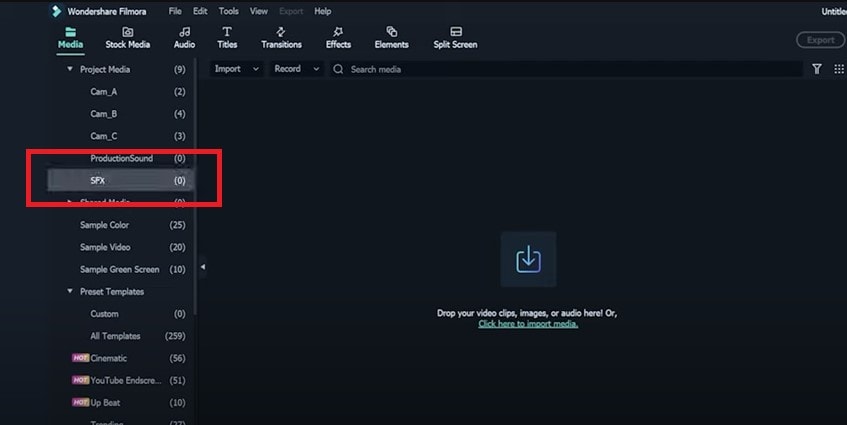Select the Split Screen tab
847x425 pixels.
(x=455, y=38)
